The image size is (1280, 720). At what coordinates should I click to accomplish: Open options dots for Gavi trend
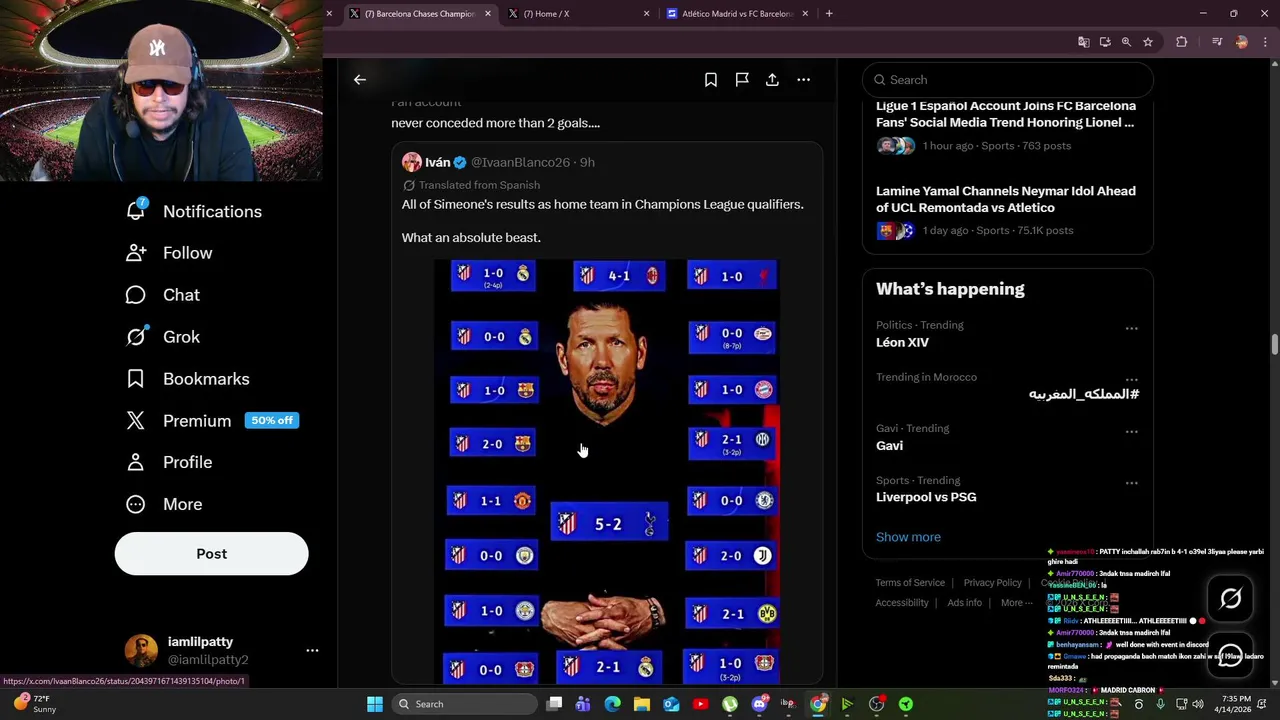[1131, 432]
